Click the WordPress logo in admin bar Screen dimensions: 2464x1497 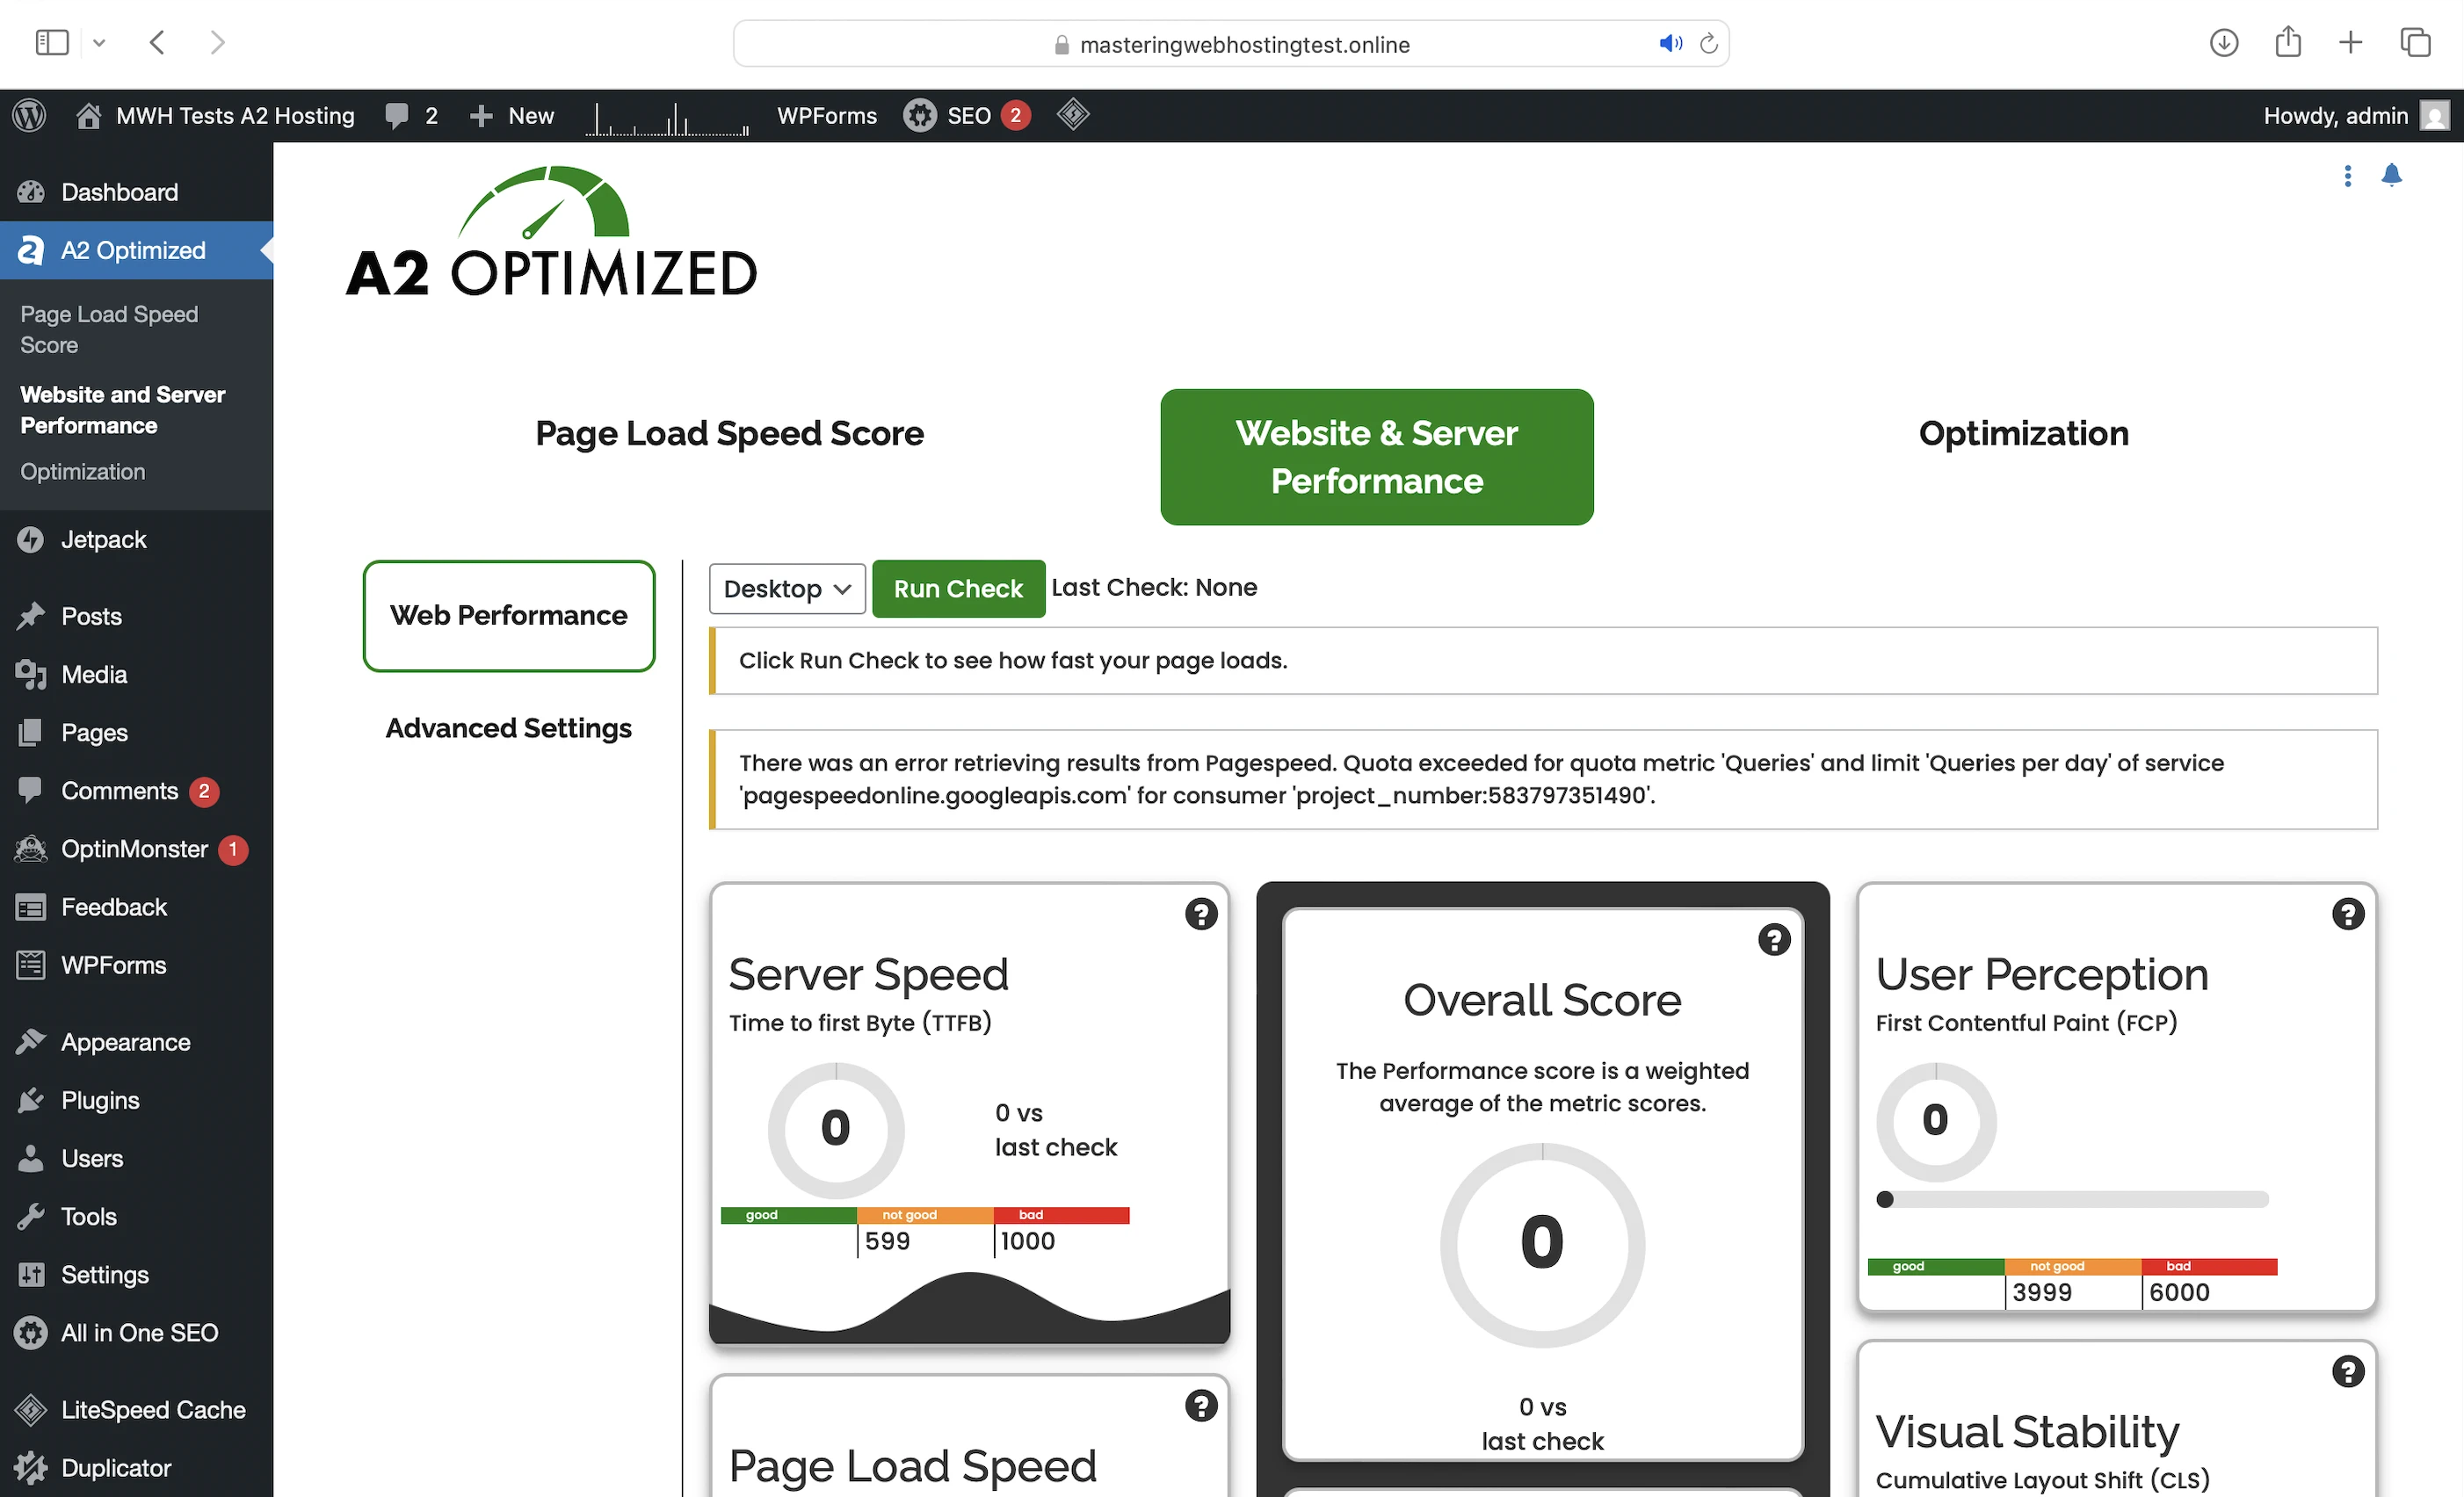pyautogui.click(x=30, y=115)
